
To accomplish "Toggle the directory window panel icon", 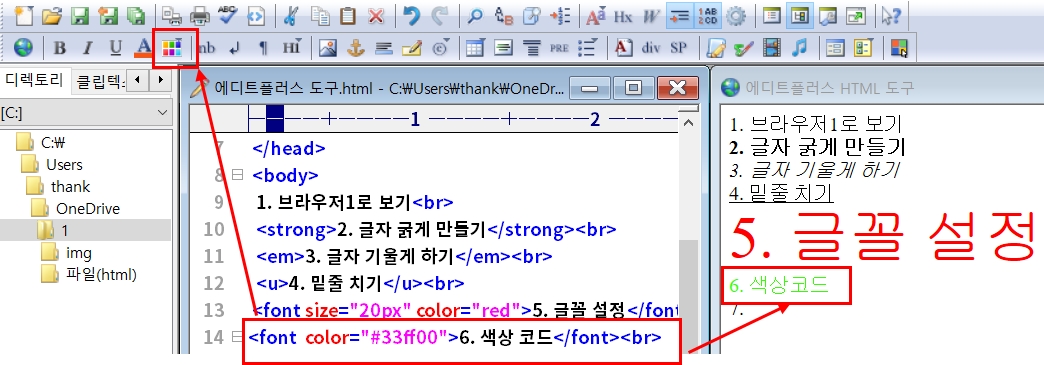I will pyautogui.click(x=772, y=16).
